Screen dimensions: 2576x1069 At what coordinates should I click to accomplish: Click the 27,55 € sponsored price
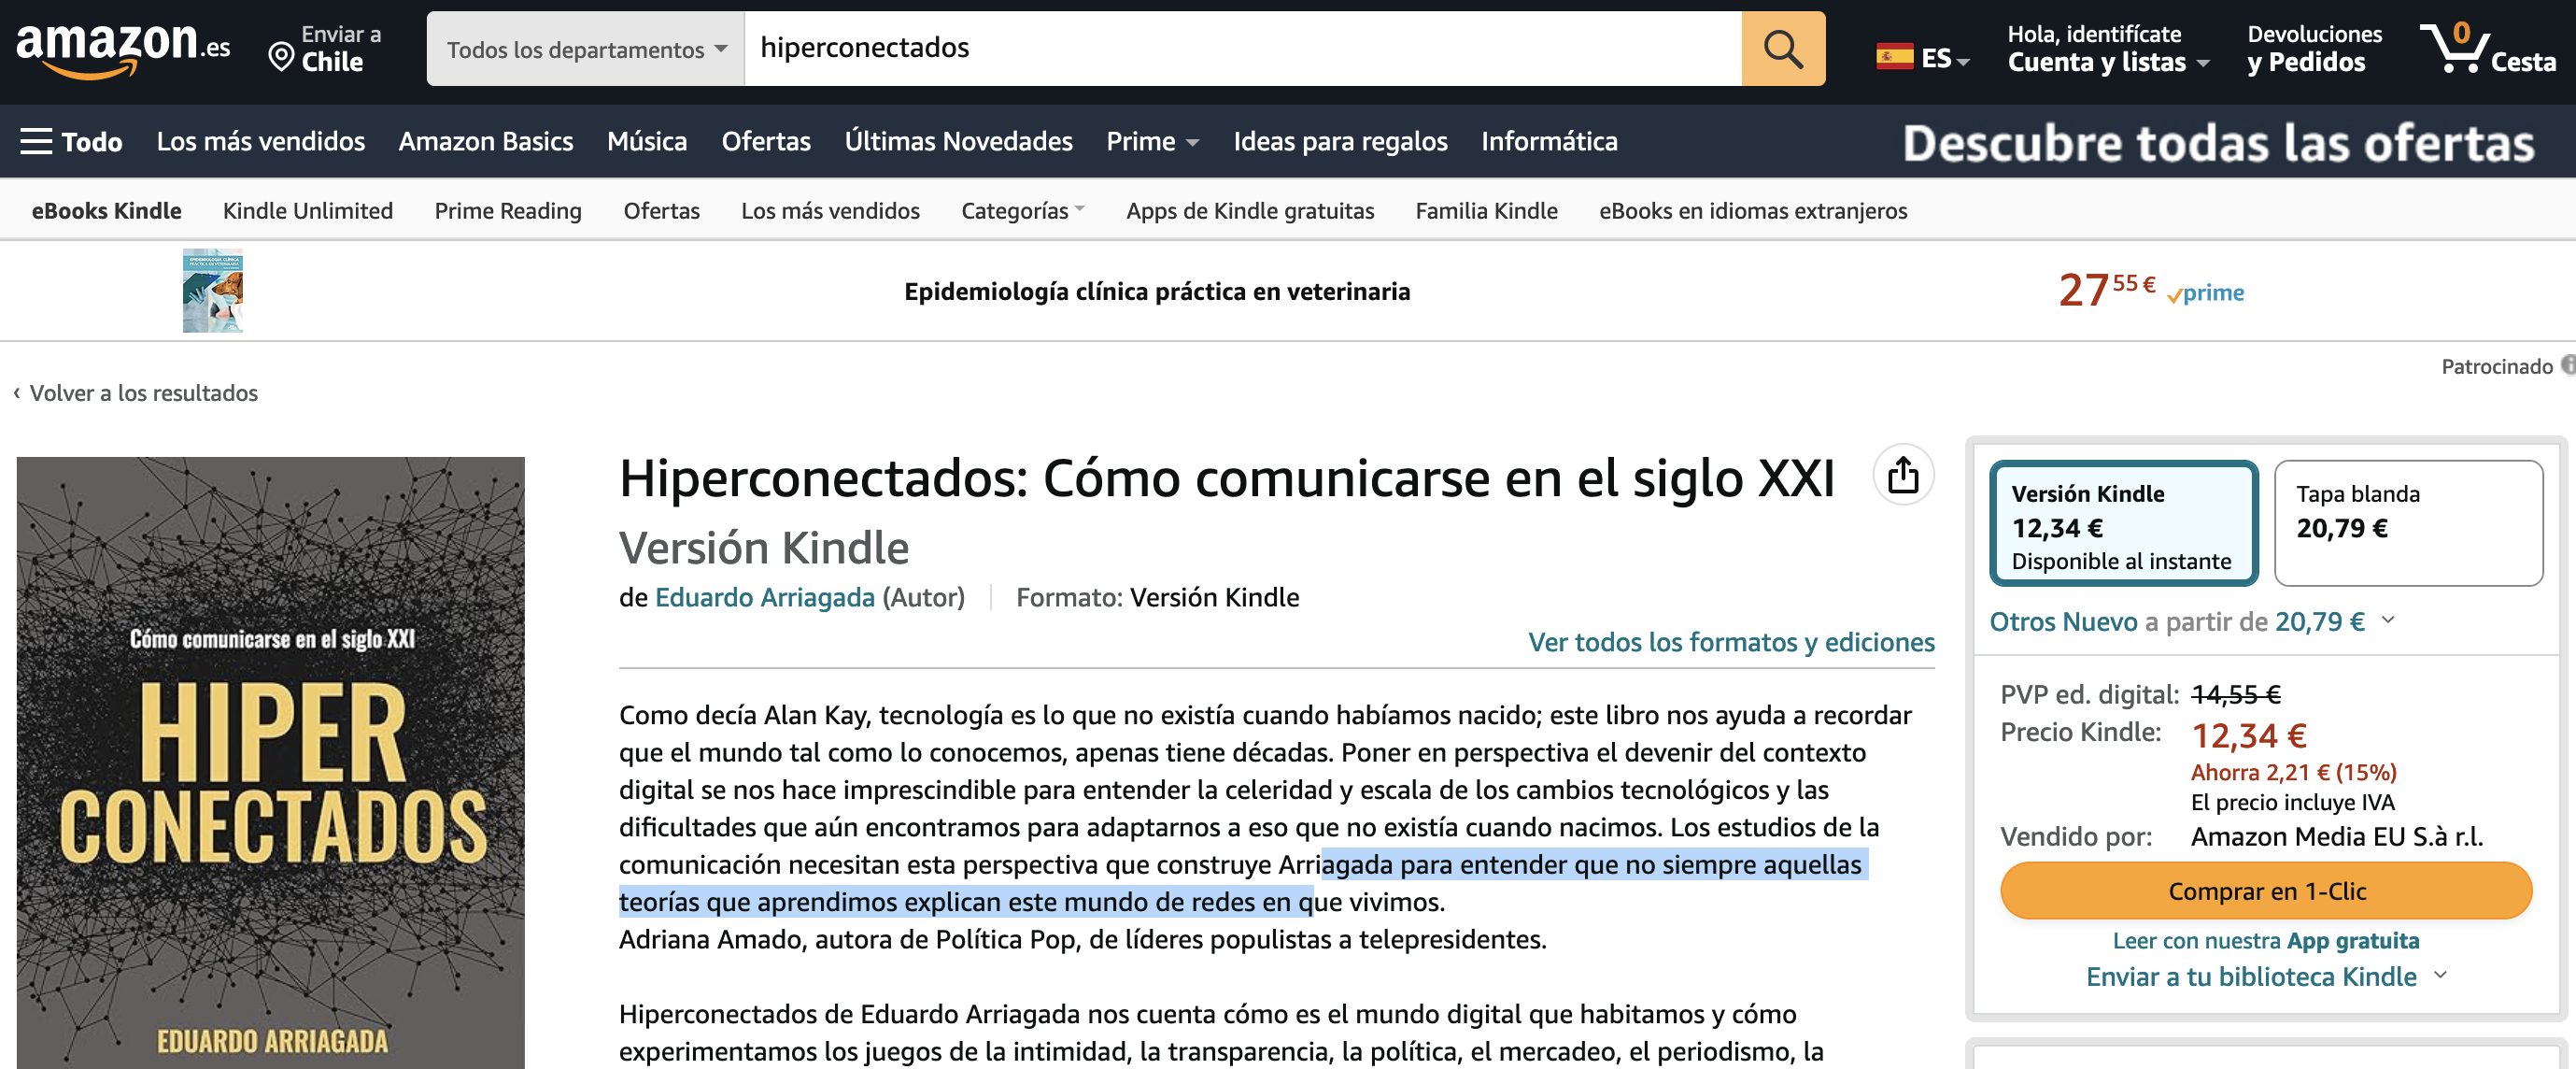pyautogui.click(x=2106, y=290)
